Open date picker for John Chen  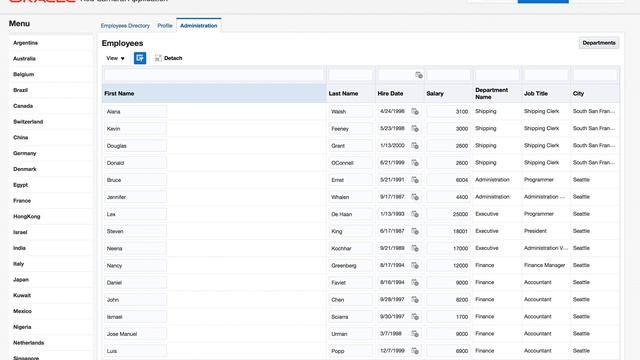click(x=415, y=300)
